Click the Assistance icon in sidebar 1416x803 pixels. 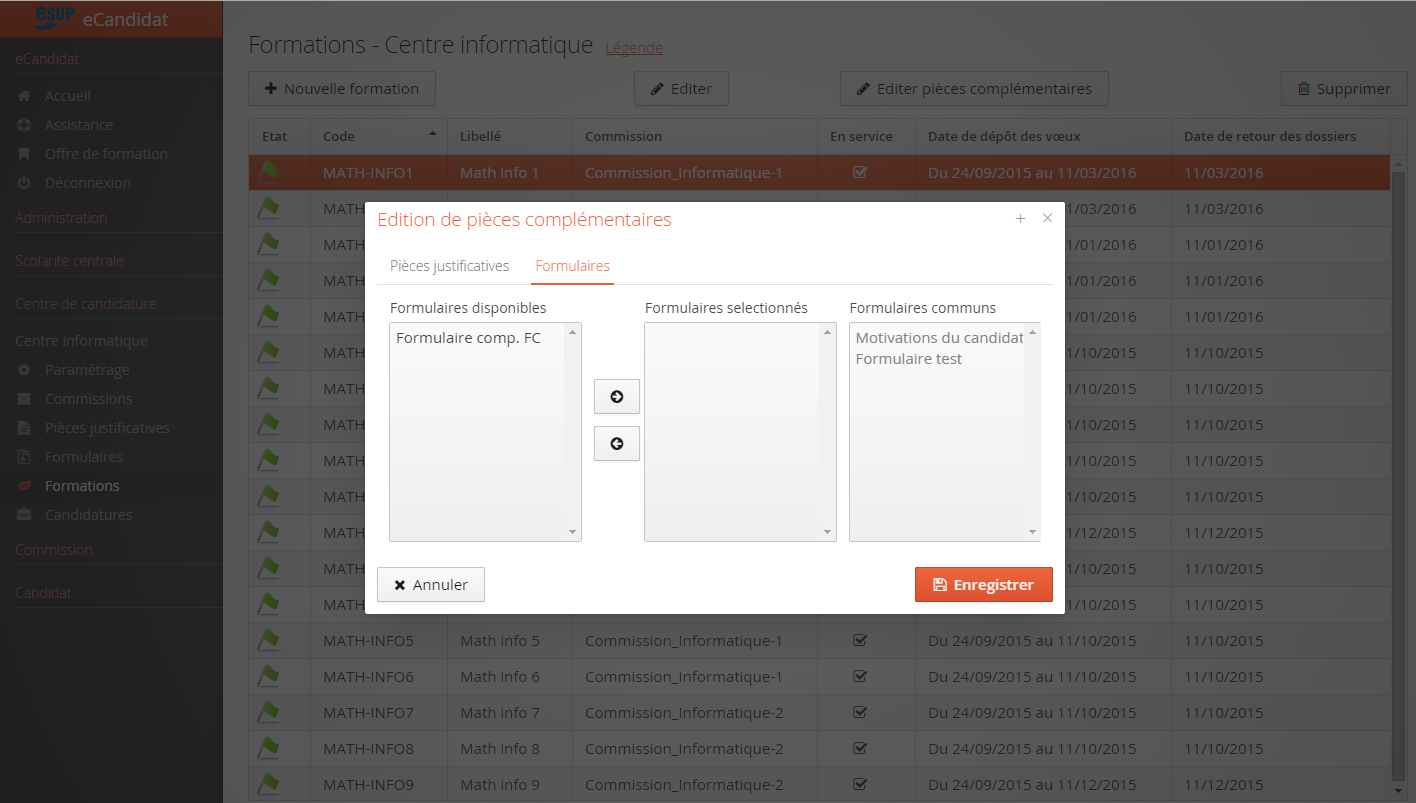pos(25,125)
